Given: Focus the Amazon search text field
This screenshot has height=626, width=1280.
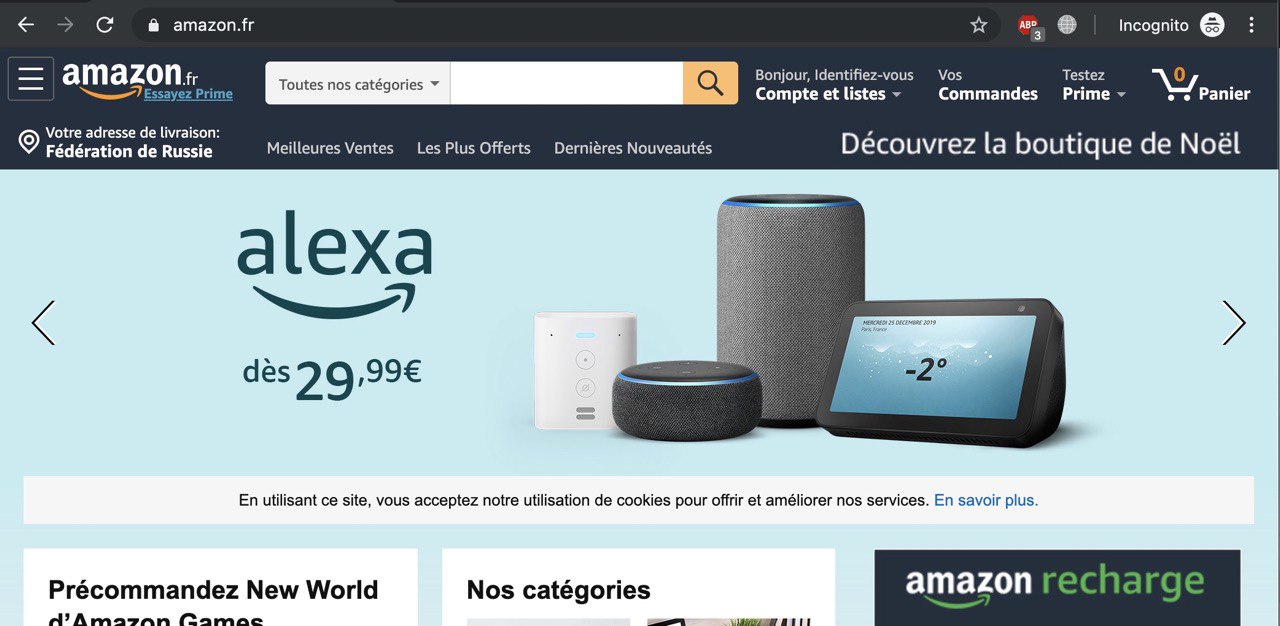Looking at the screenshot, I should point(567,83).
